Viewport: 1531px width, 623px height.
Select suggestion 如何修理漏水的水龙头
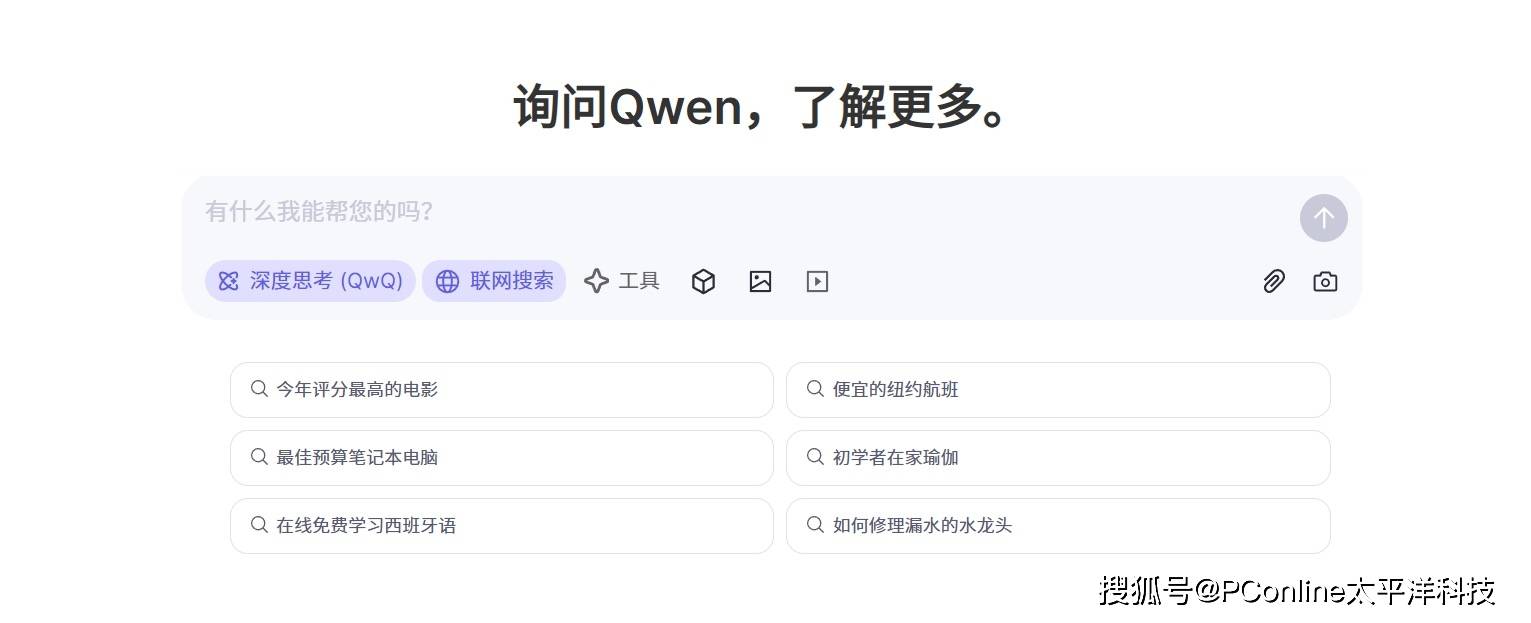(x=1058, y=526)
